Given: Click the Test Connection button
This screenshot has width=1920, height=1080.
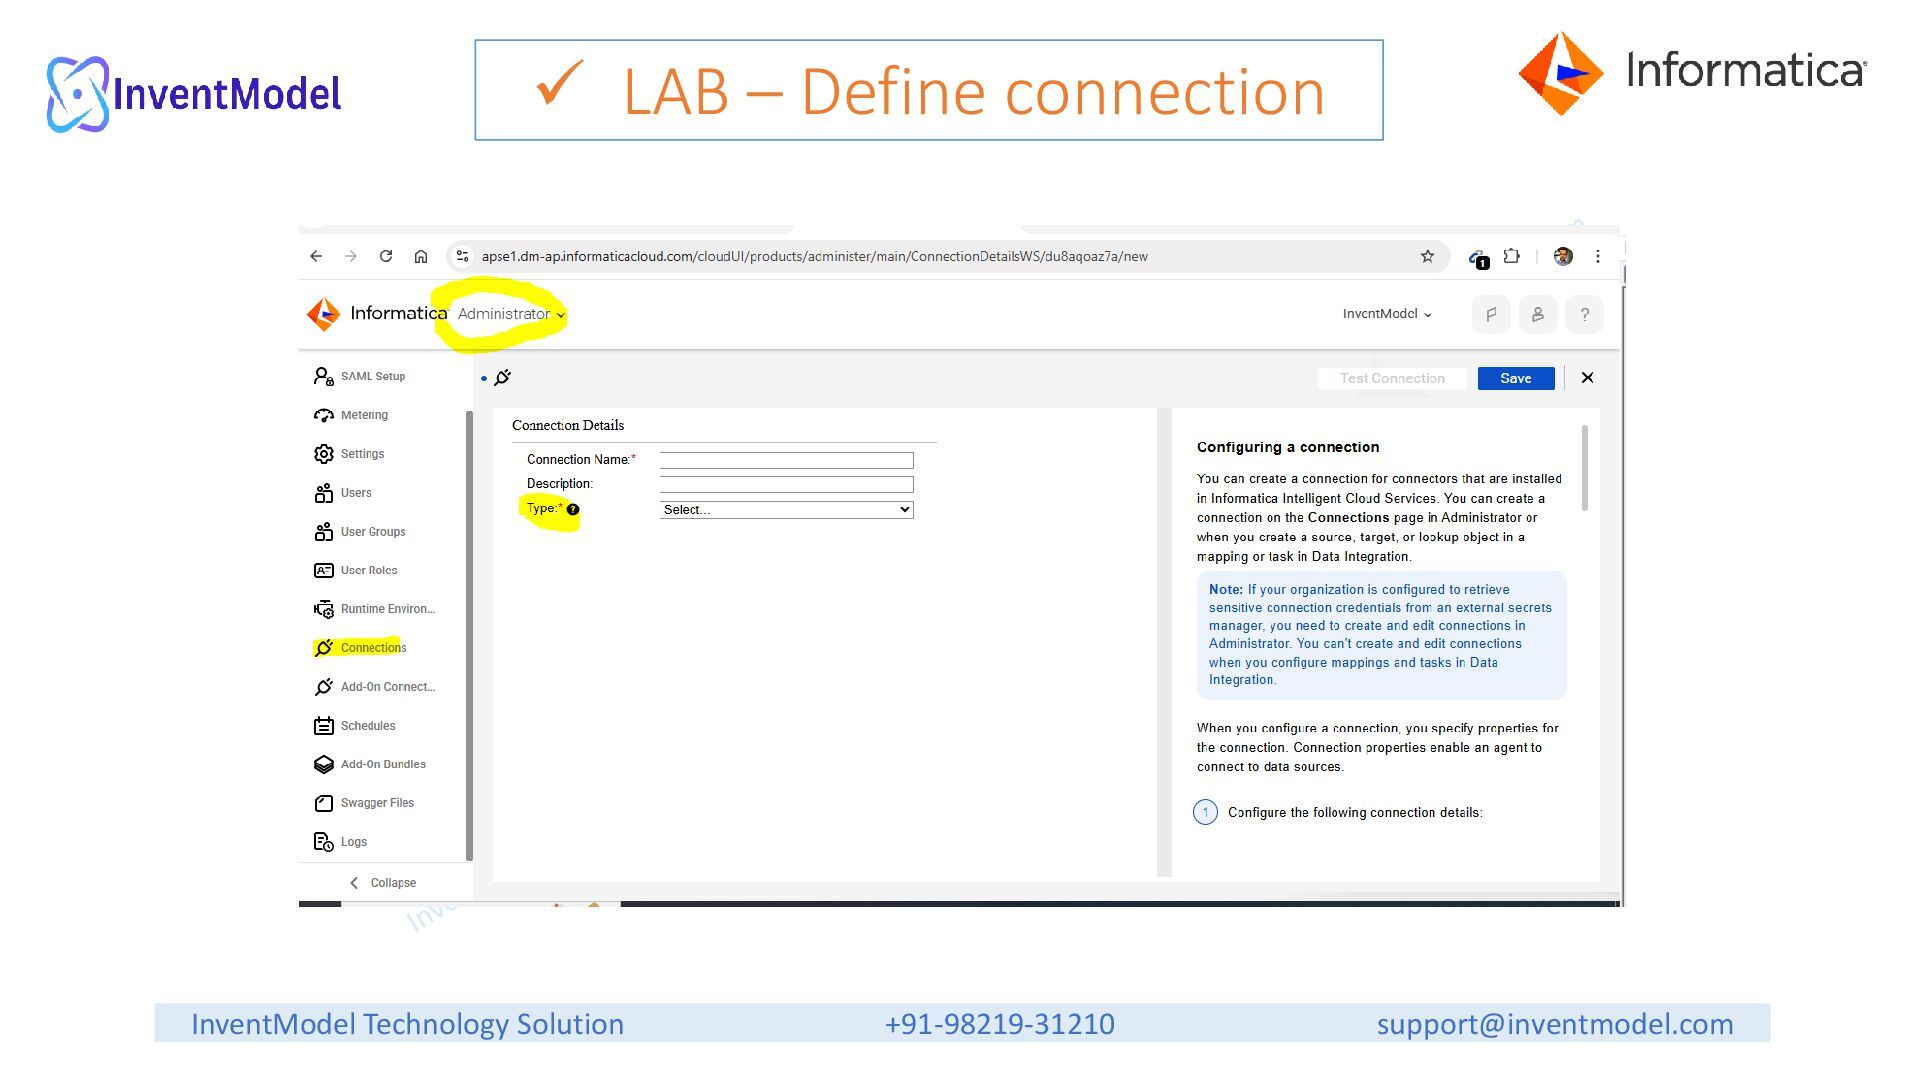Looking at the screenshot, I should pos(1392,378).
